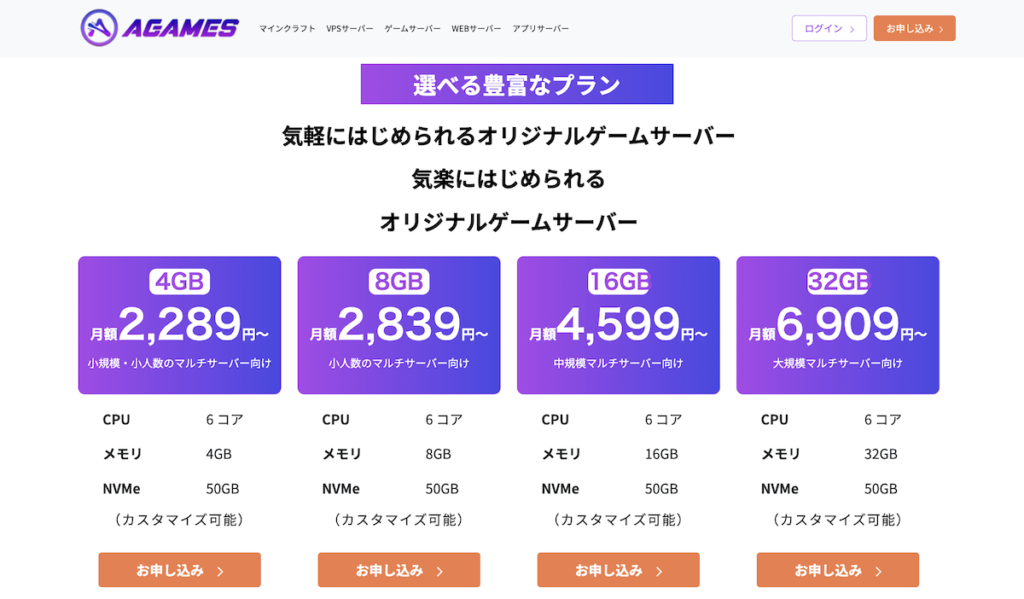Screen dimensions: 1024x599
Task: Click お申し込み under the 16GB plan
Action: coord(618,570)
